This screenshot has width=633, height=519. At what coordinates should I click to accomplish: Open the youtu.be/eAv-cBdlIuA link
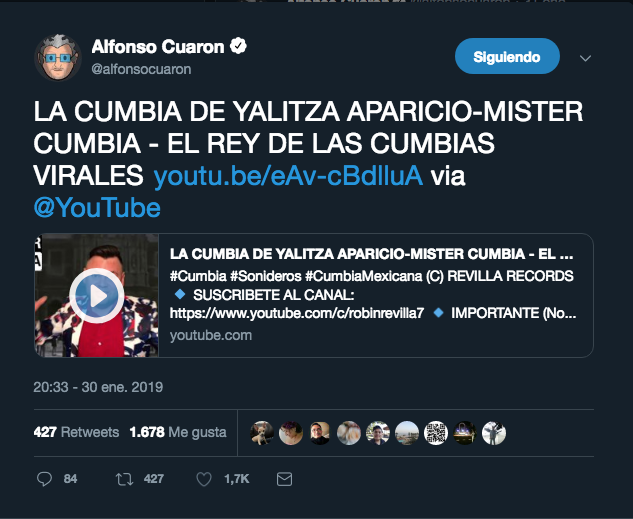[288, 176]
